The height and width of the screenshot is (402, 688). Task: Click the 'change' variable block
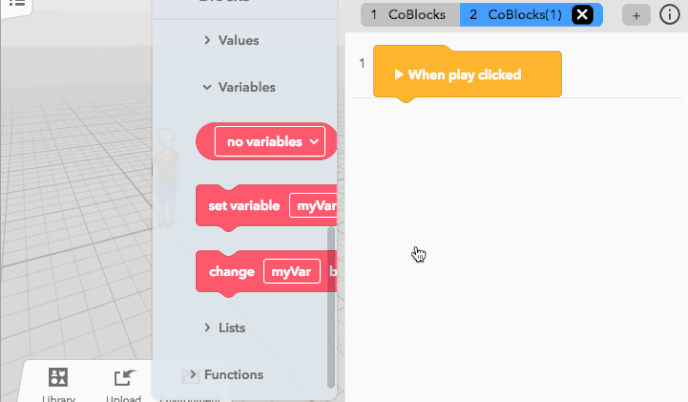click(231, 272)
